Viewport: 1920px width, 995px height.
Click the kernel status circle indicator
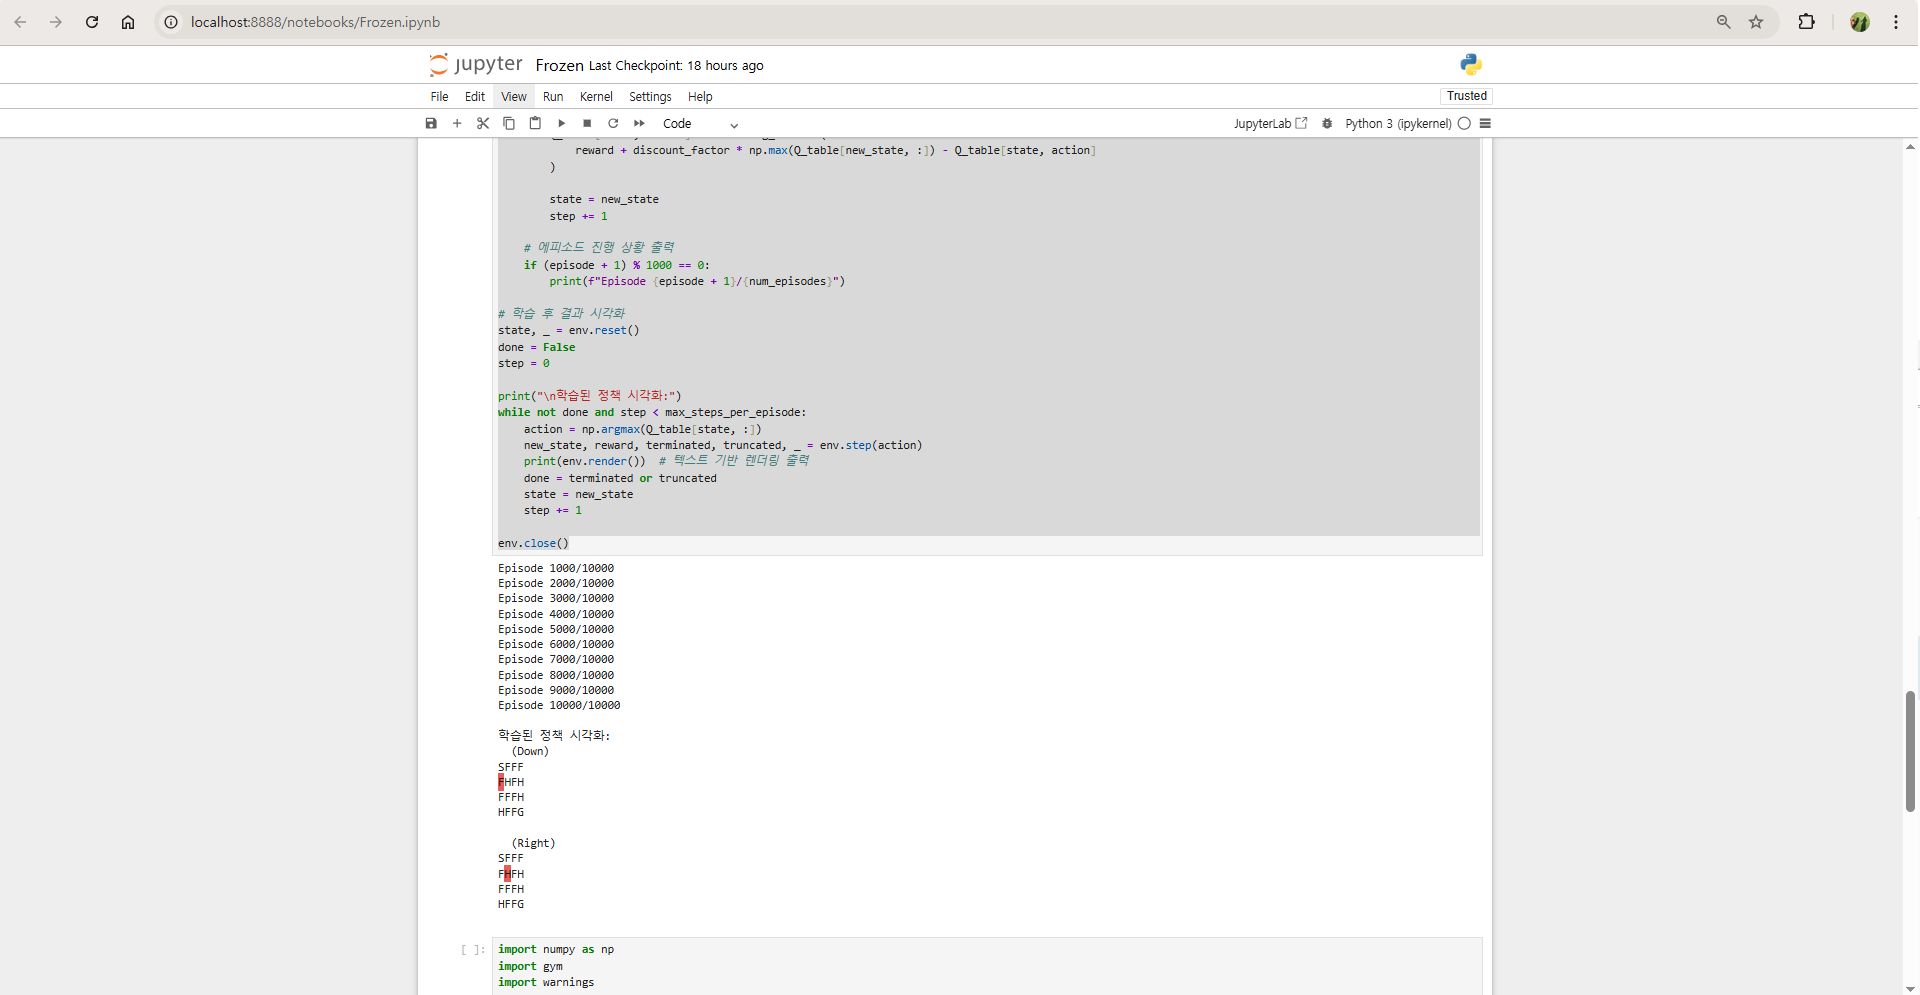tap(1464, 124)
